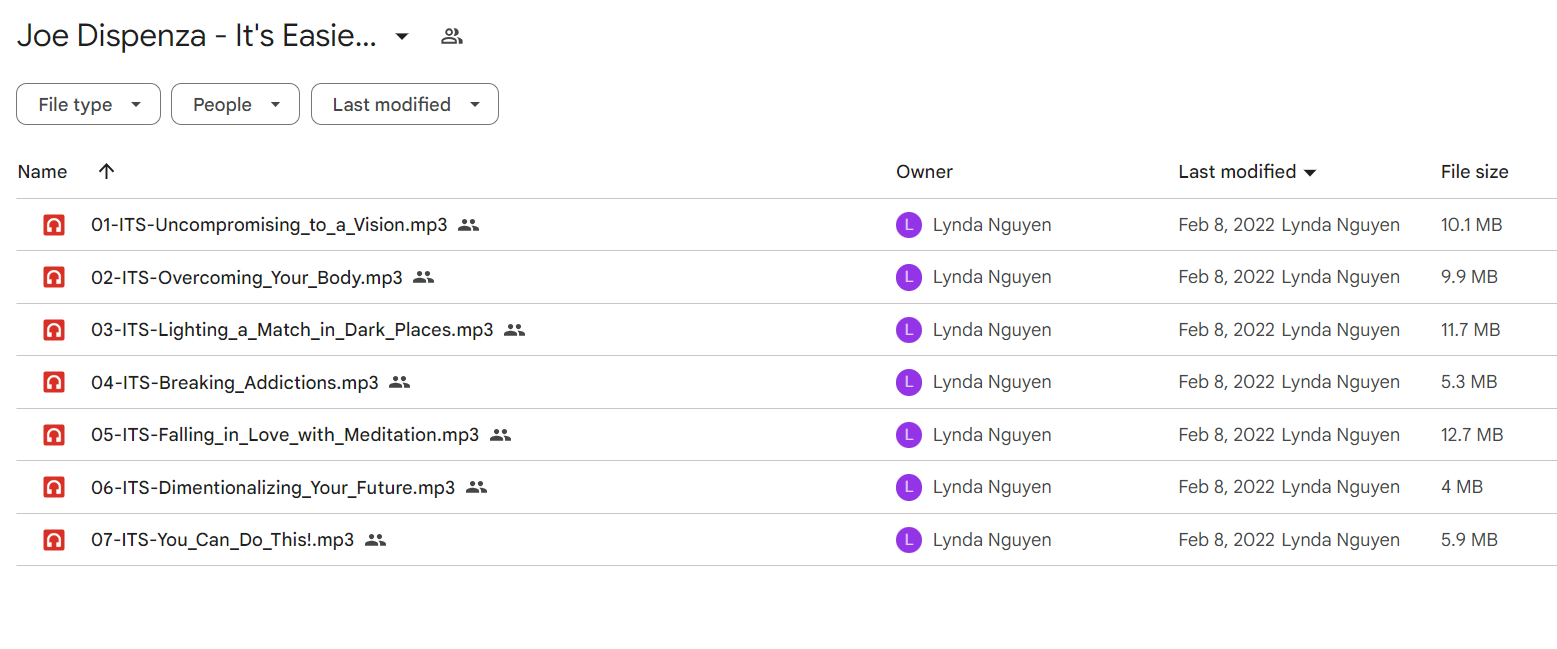Click owner name Lynda Nguyen for 04-ITS-Breaking_Addictions.mp3
Image resolution: width=1557 pixels, height=649 pixels.
992,382
